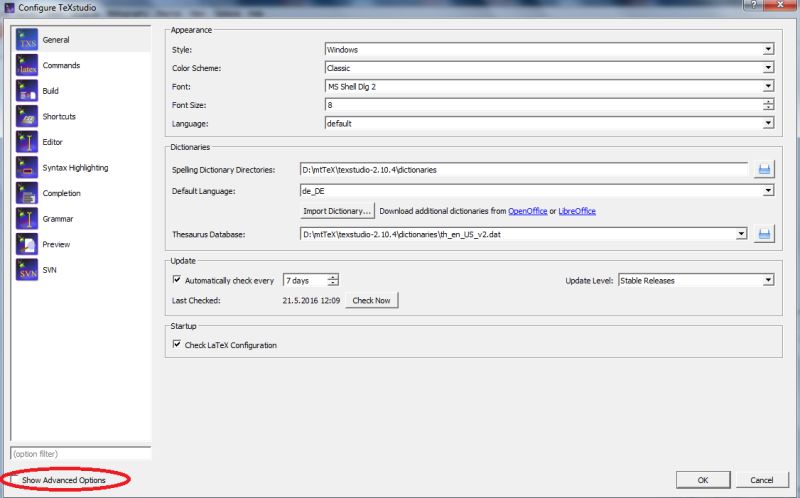Click the help question mark button
The image size is (800, 498).
(753, 5)
